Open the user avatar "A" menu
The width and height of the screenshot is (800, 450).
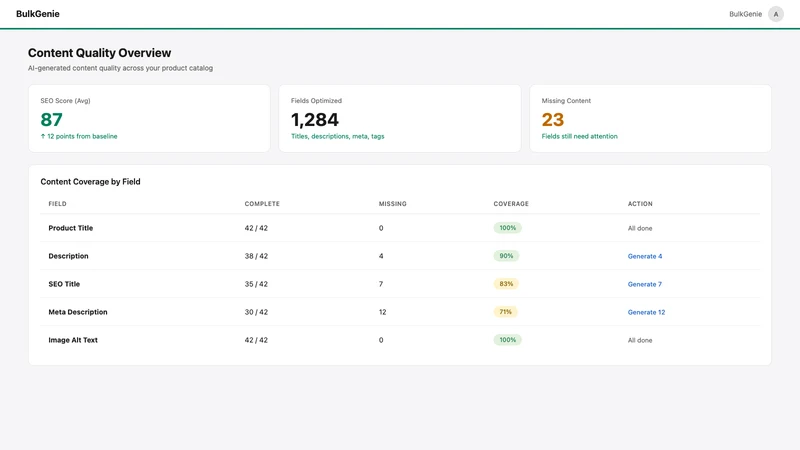coord(776,14)
